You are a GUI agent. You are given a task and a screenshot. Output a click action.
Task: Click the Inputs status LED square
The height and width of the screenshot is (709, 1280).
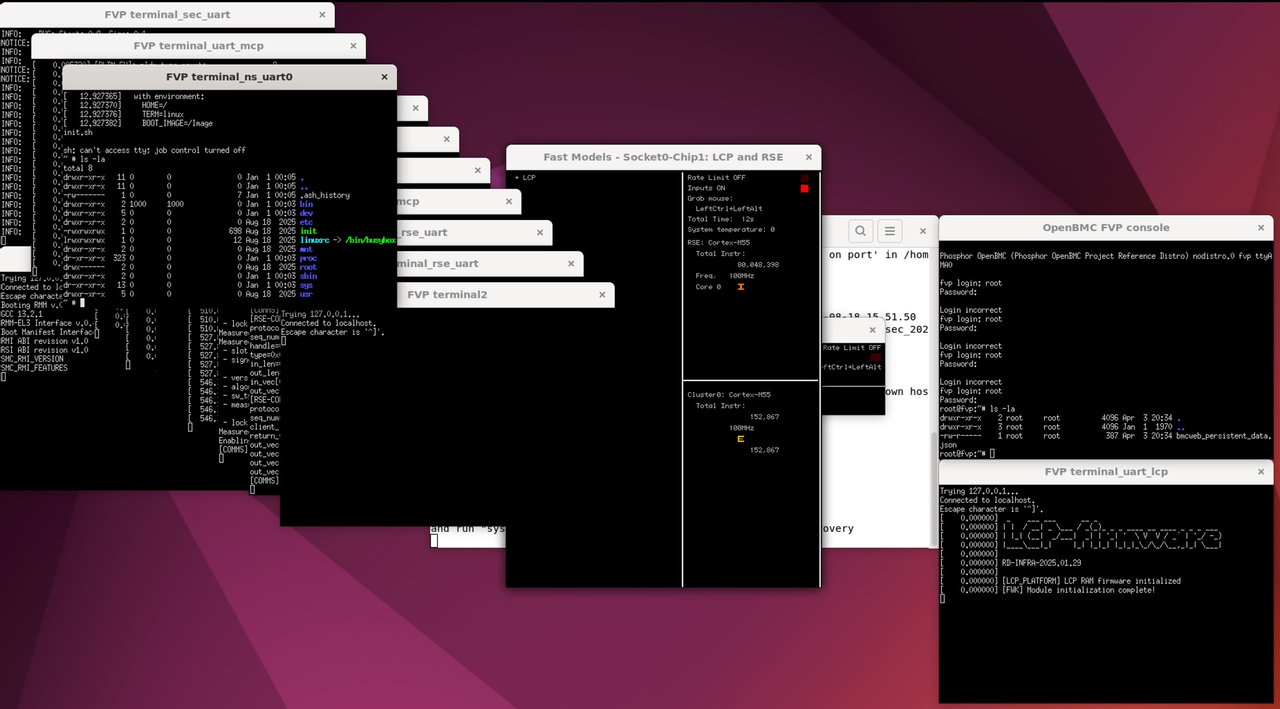[804, 188]
